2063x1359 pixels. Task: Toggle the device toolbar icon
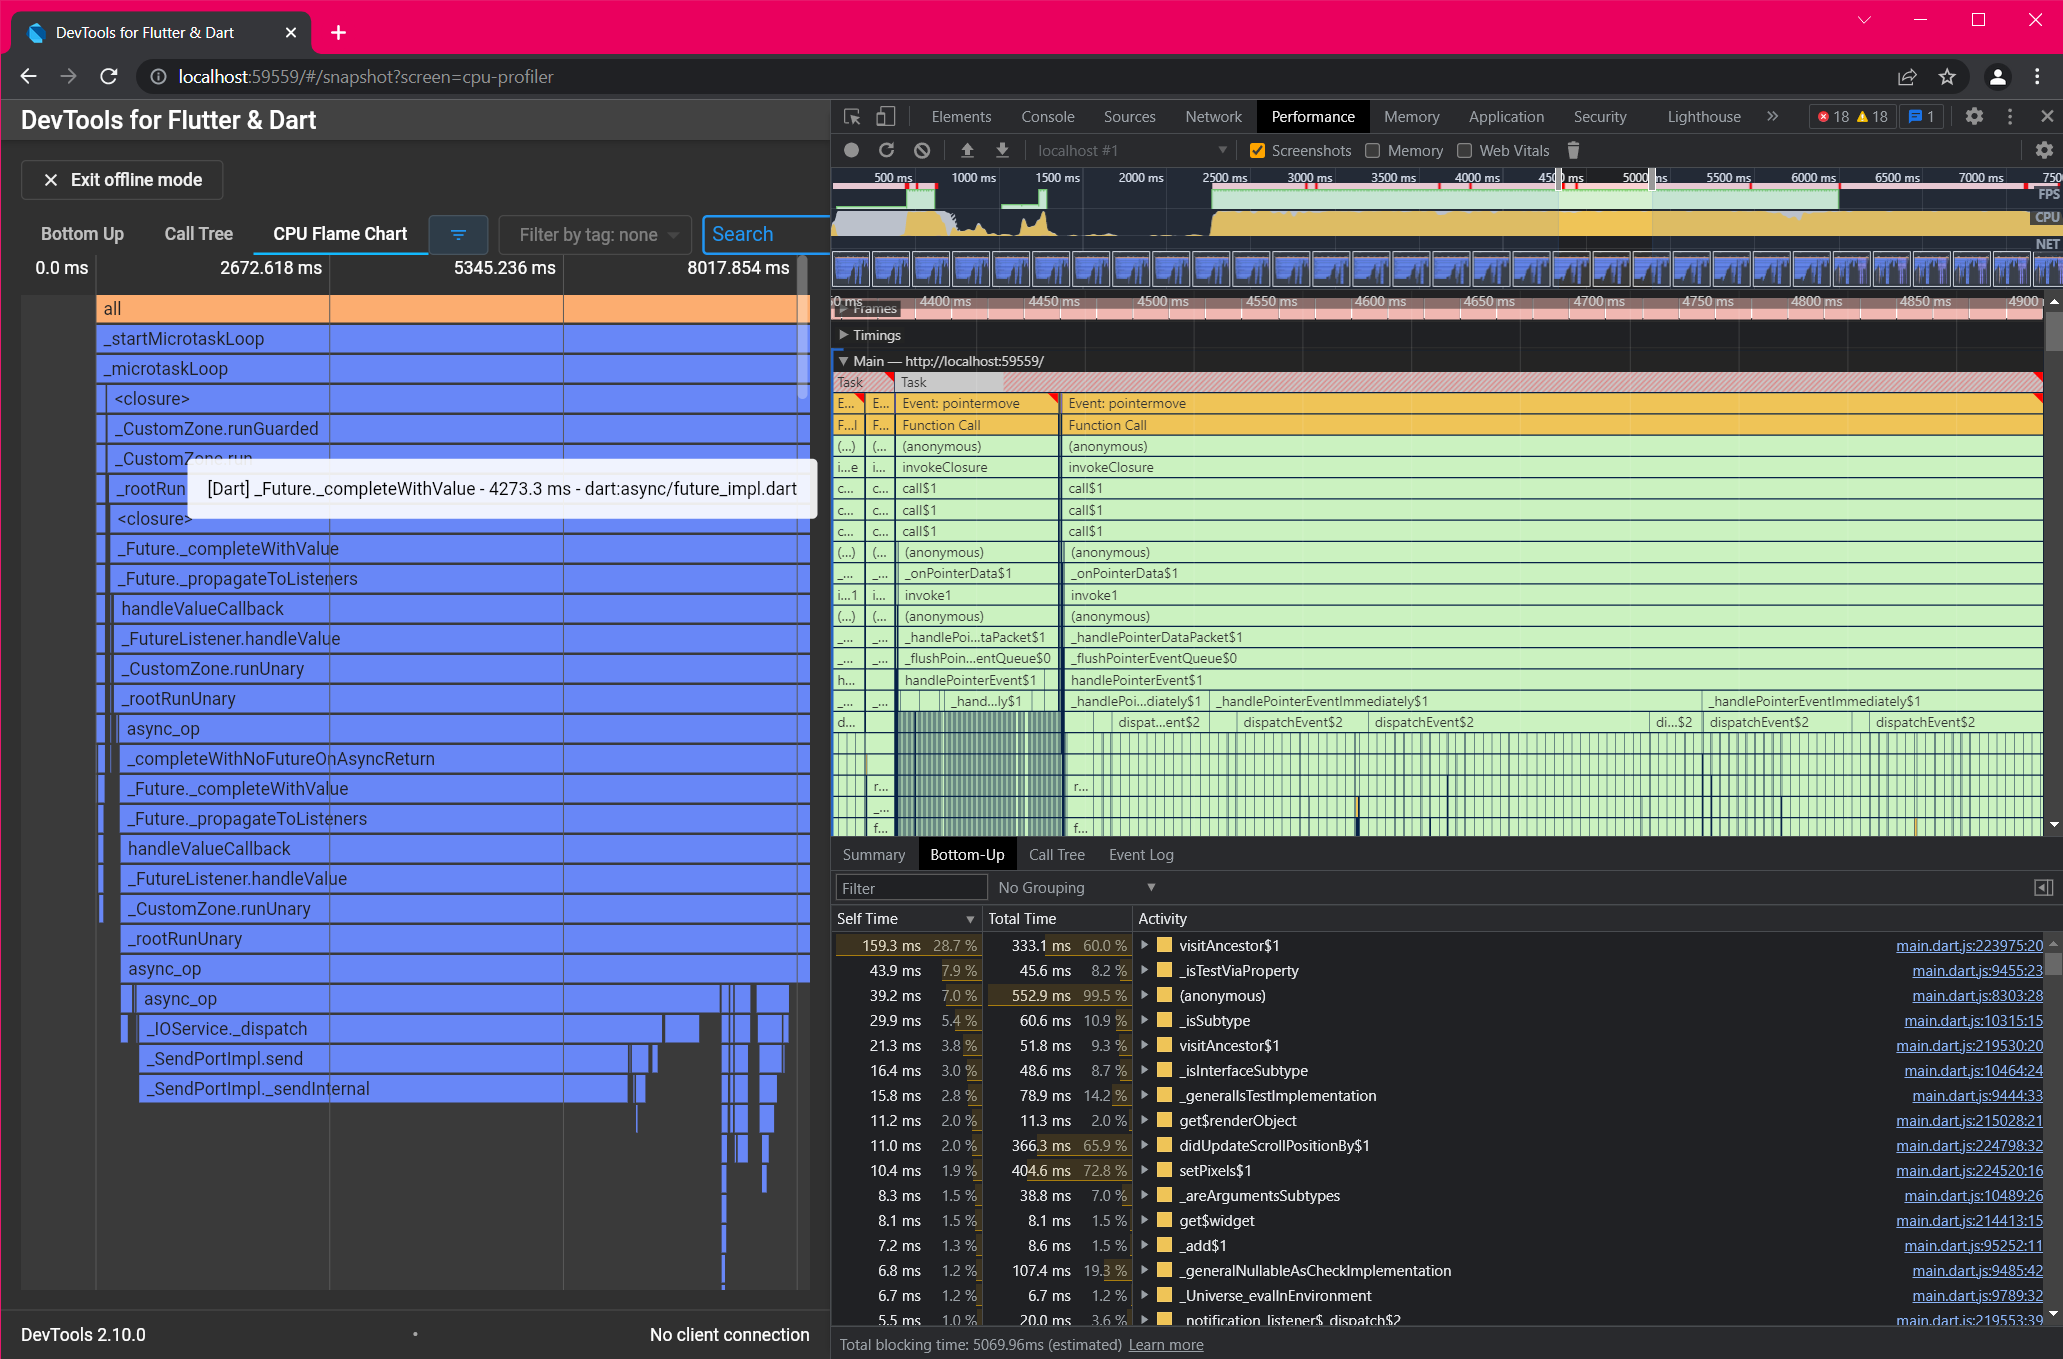coord(885,117)
